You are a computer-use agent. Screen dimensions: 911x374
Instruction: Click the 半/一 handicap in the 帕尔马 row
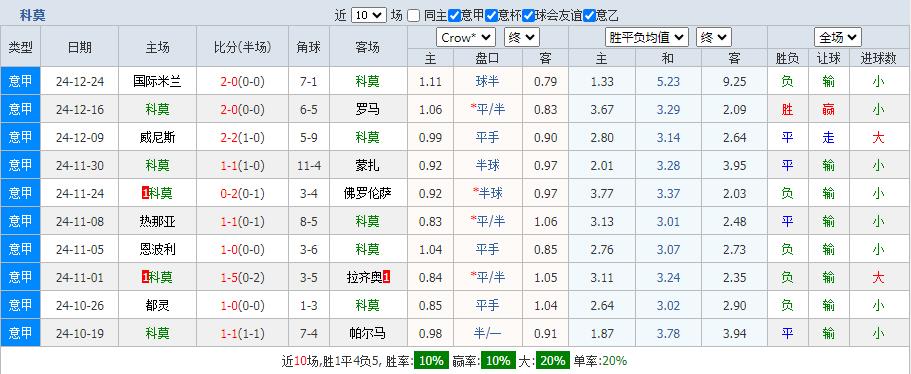coord(487,333)
